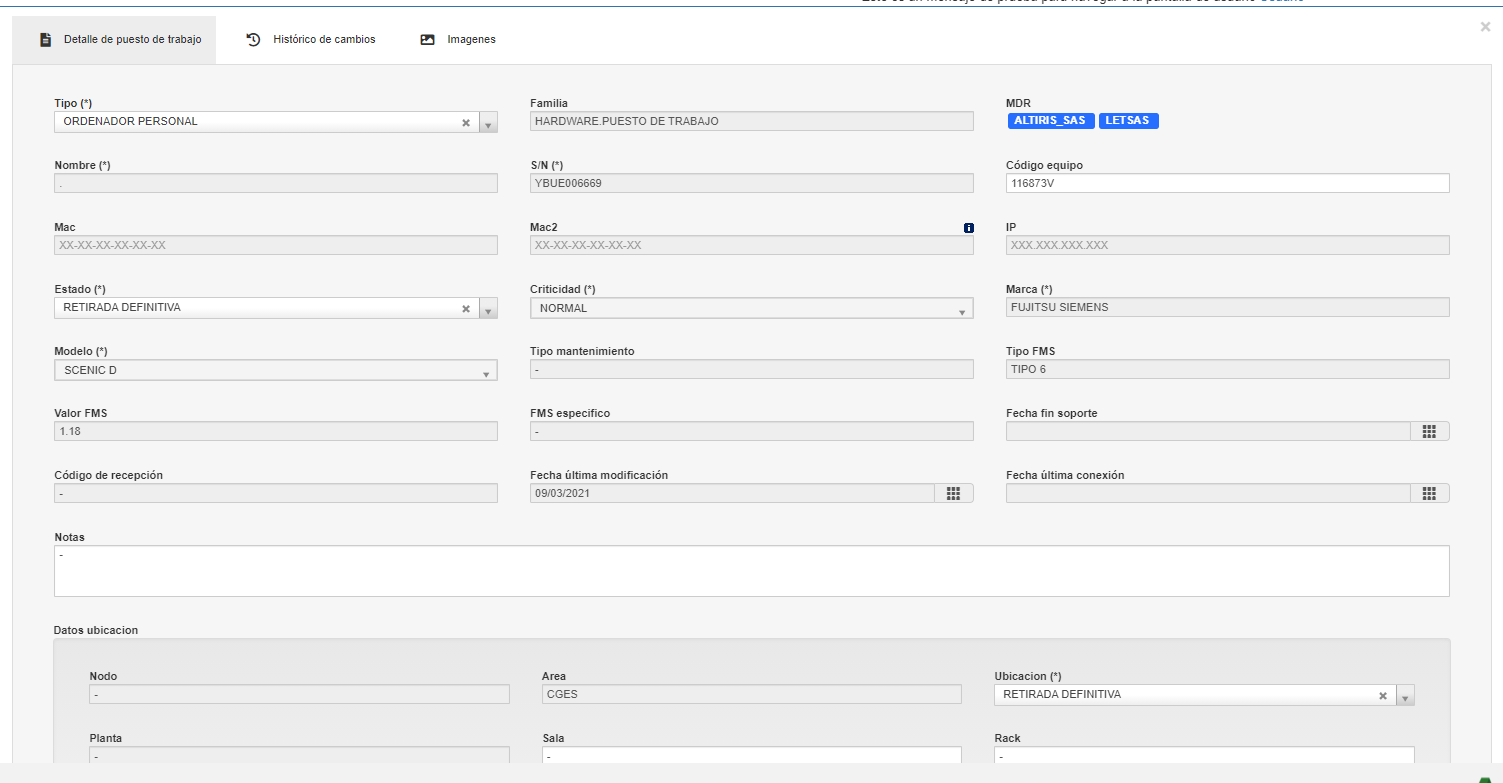
Task: Click the Ubicacion value RETIRADA DEFINITIVA
Action: (x=1062, y=695)
